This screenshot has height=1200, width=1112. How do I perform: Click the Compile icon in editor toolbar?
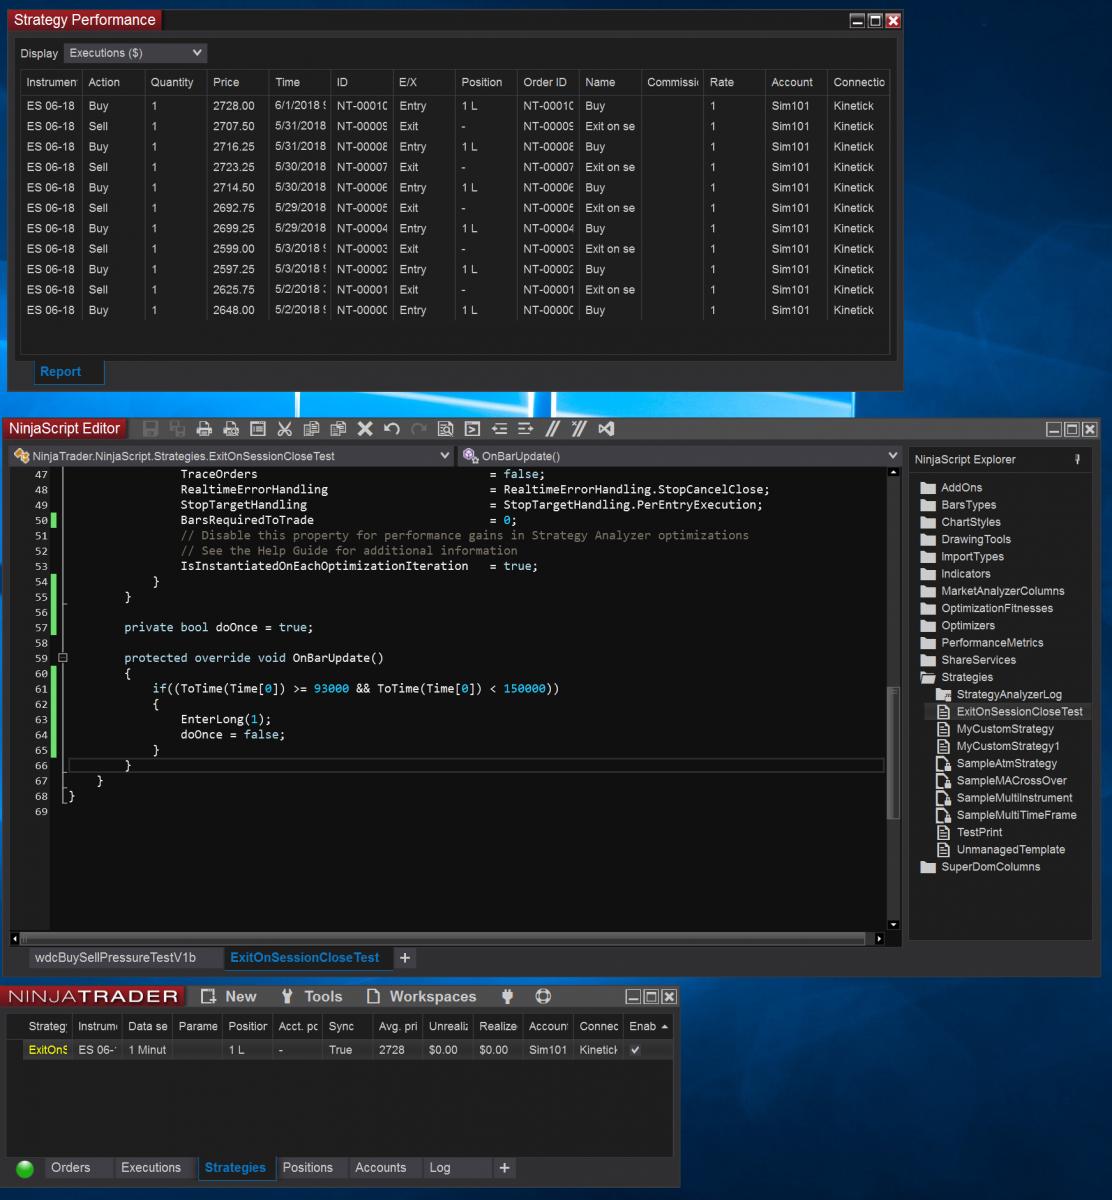pos(472,429)
